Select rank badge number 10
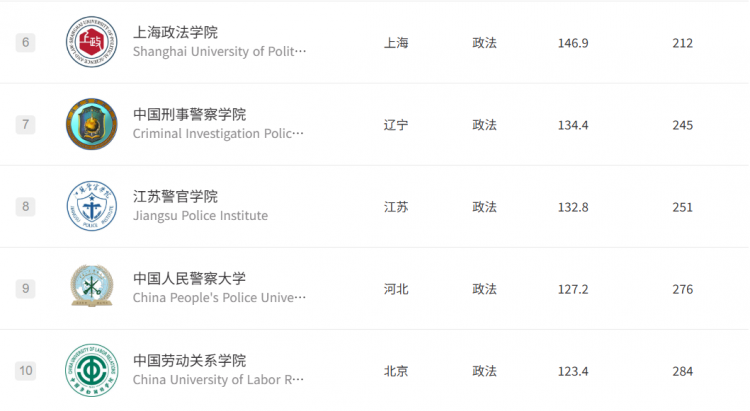 click(25, 371)
